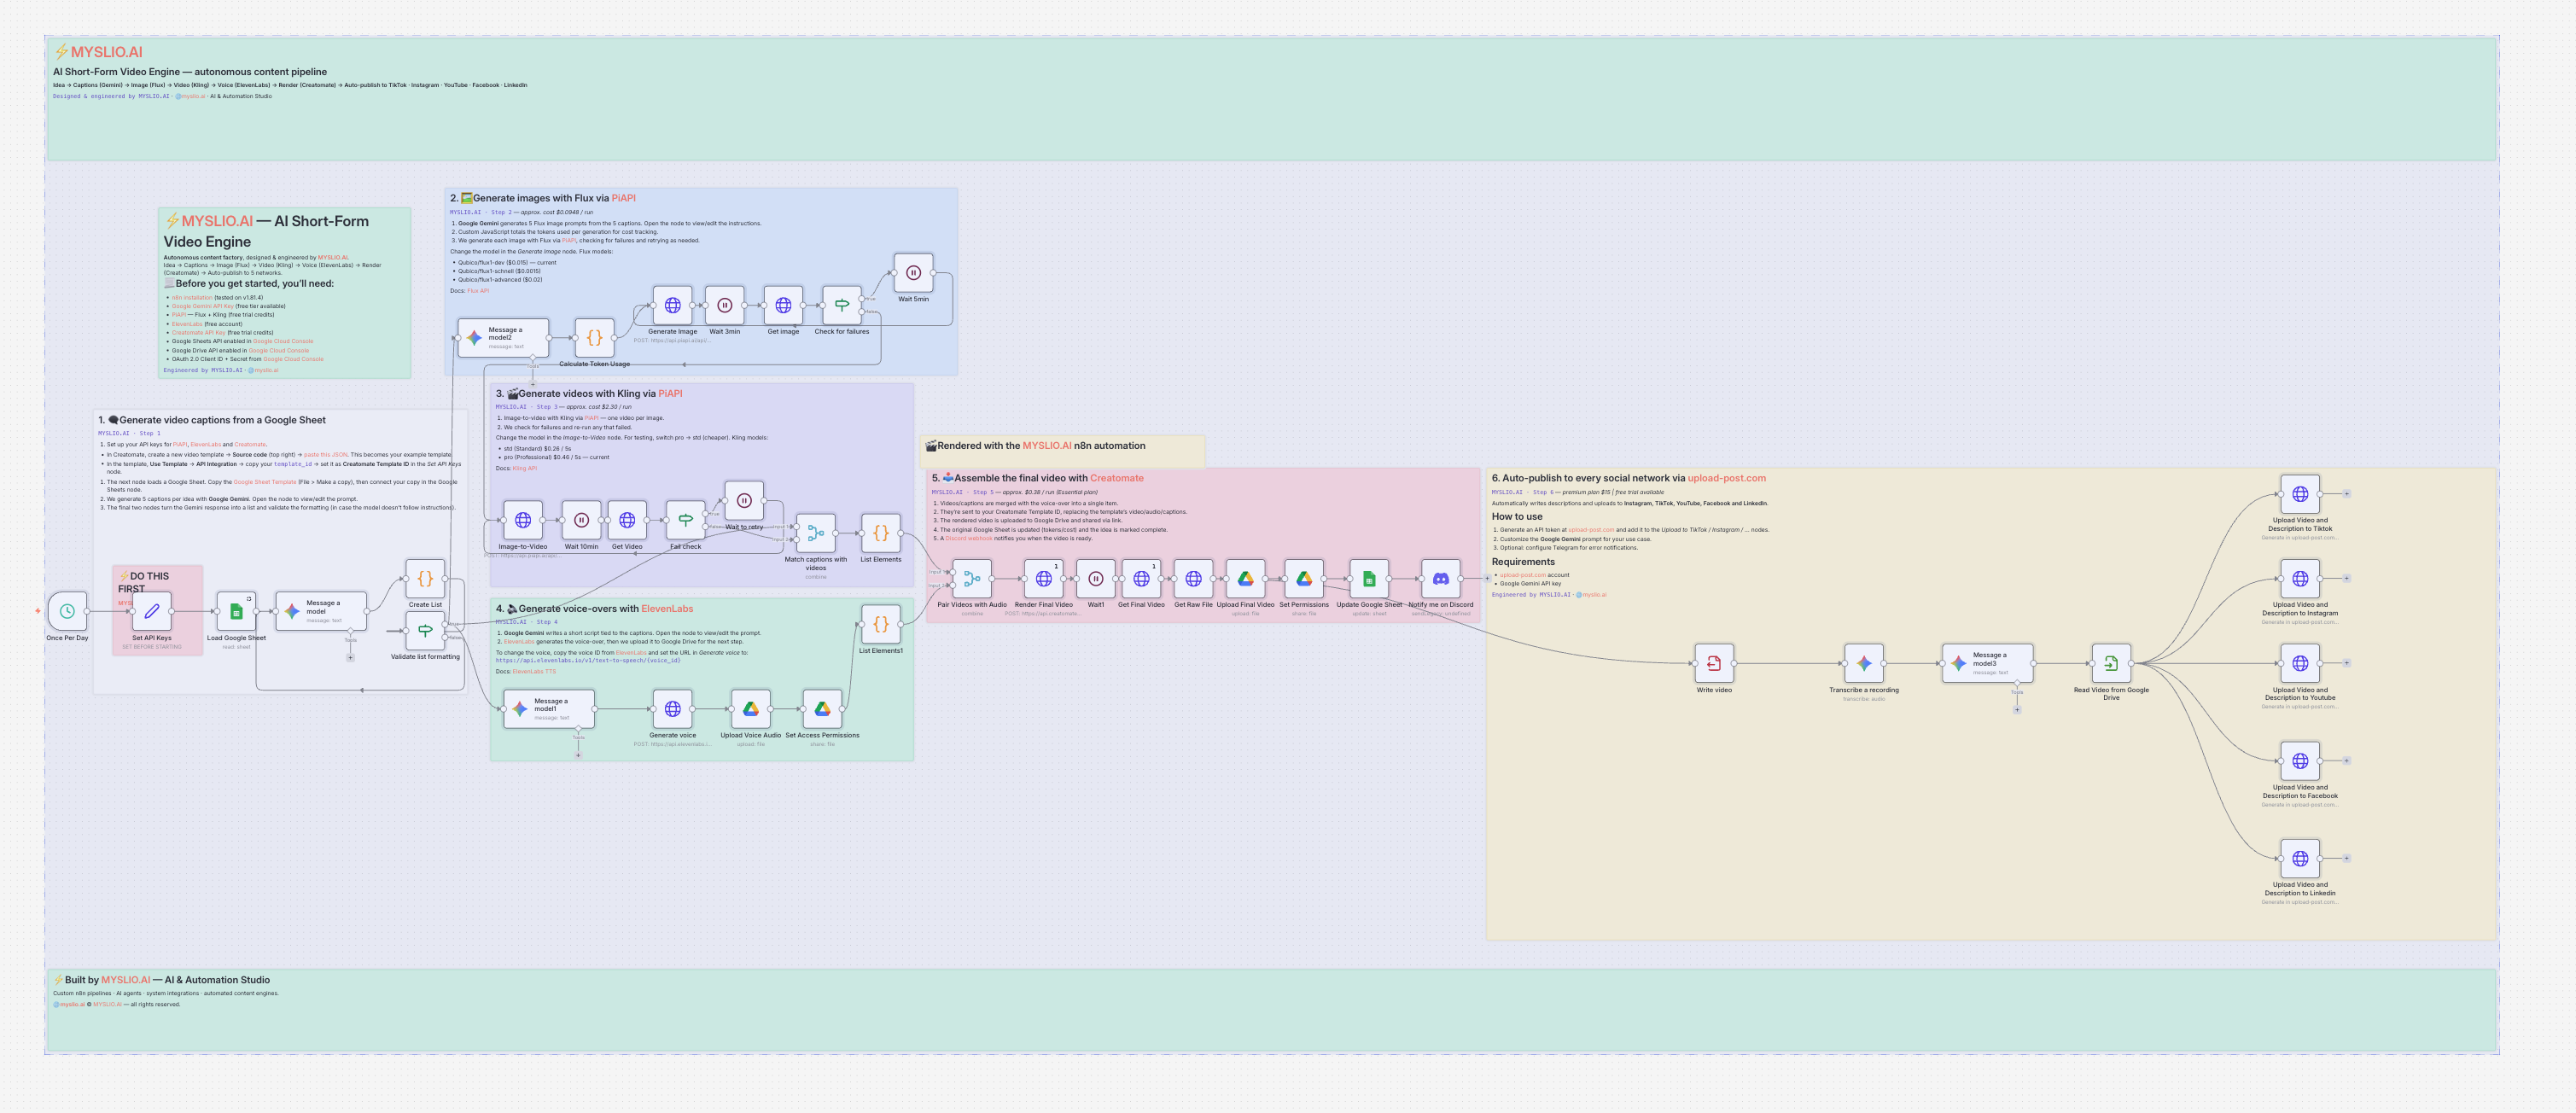This screenshot has height=1113, width=2576.
Task: Open the Check for failures node
Action: (841, 305)
